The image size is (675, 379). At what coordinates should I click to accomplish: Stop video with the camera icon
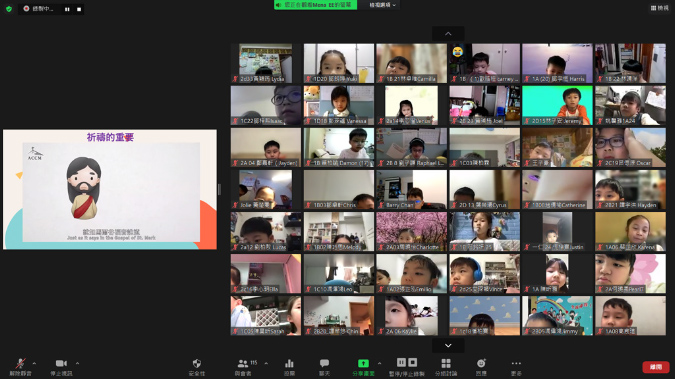point(61,367)
